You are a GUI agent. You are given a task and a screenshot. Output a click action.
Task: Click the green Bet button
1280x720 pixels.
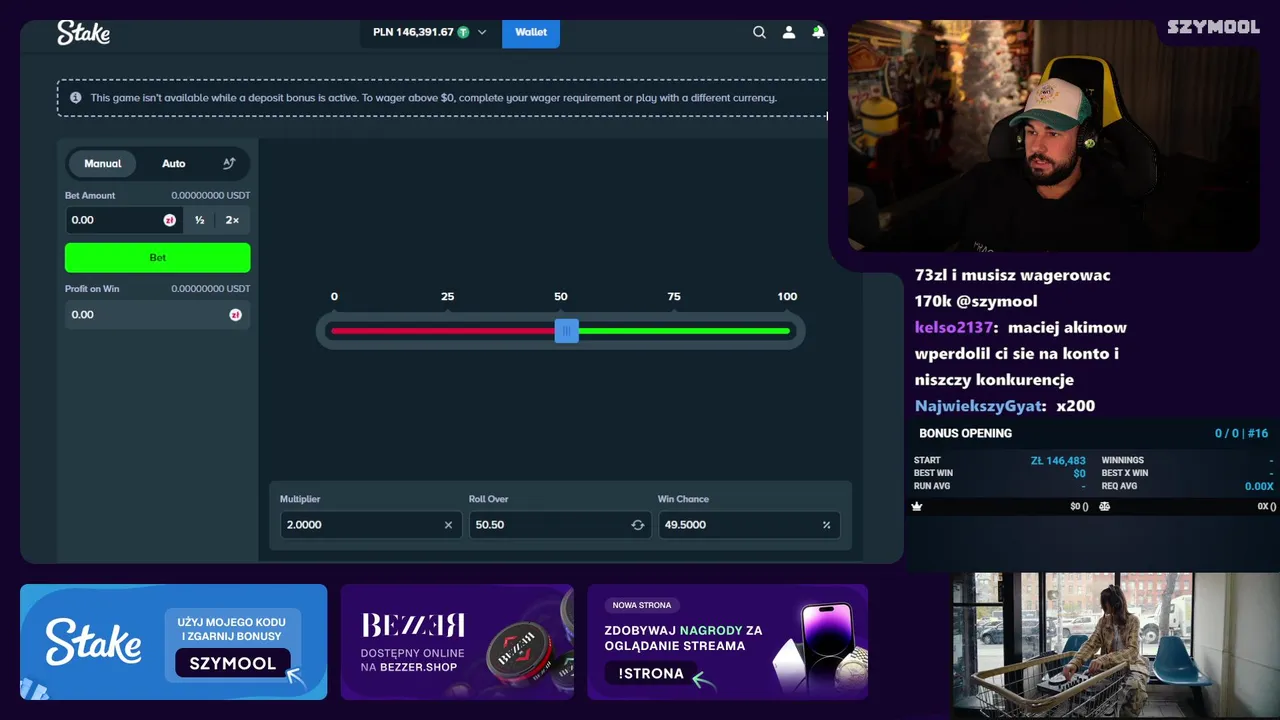pyautogui.click(x=158, y=257)
